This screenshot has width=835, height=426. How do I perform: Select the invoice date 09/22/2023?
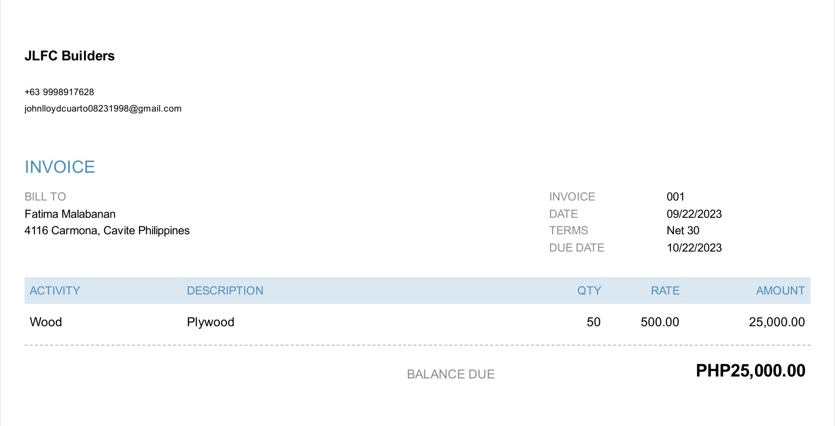(x=694, y=214)
